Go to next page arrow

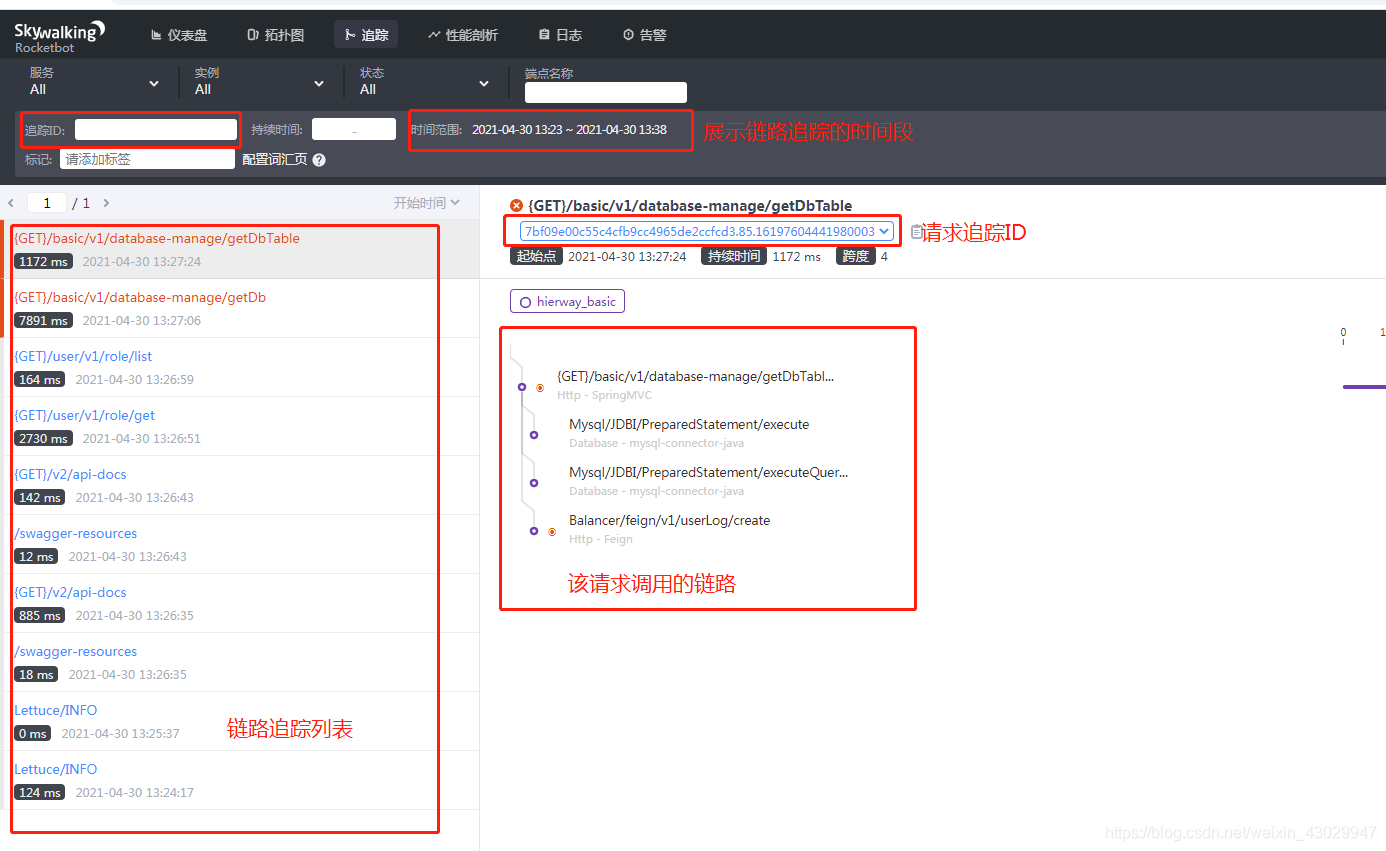[x=107, y=203]
